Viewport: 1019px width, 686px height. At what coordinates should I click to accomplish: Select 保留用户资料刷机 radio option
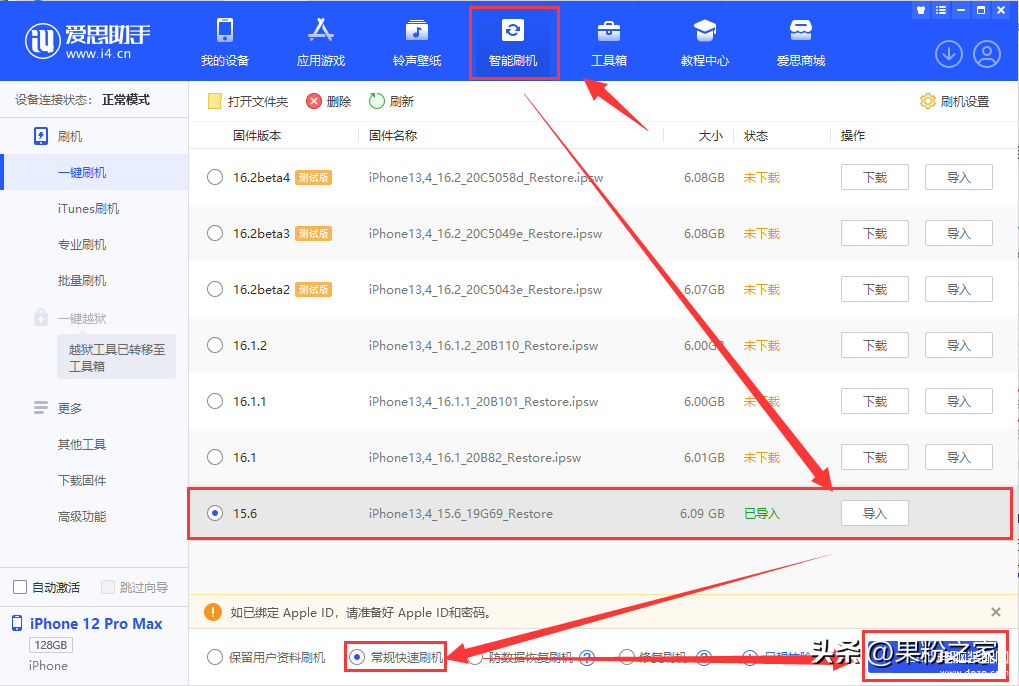tap(215, 657)
